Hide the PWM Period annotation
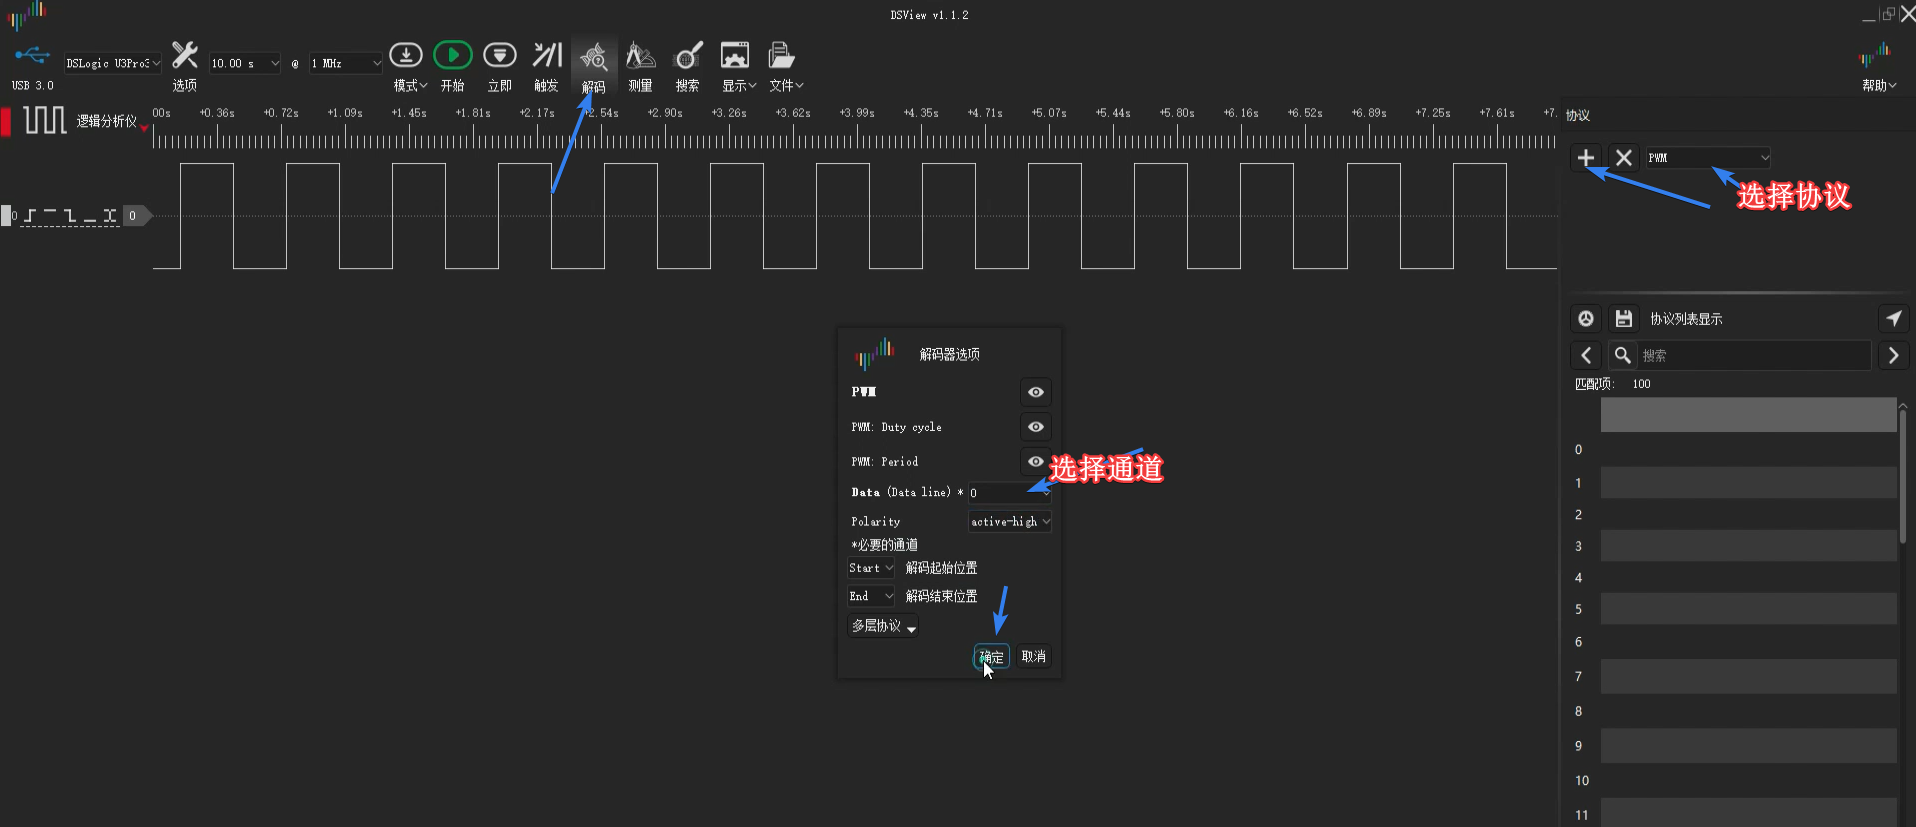This screenshot has height=827, width=1916. [x=1035, y=461]
